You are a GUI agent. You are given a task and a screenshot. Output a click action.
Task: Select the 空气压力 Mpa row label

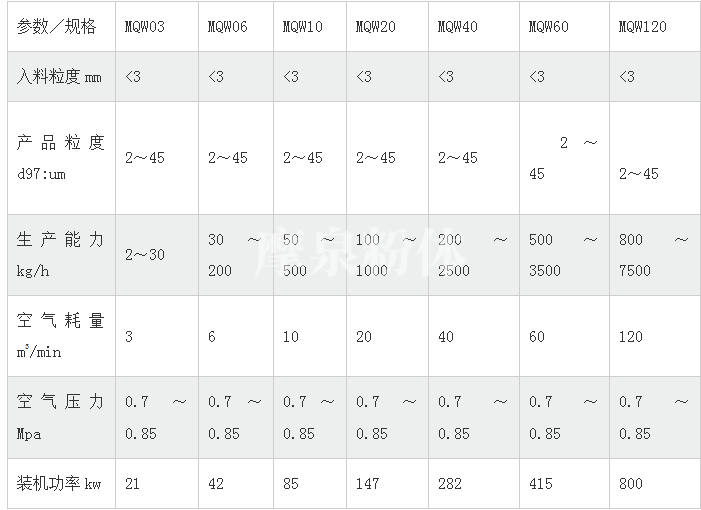60,417
